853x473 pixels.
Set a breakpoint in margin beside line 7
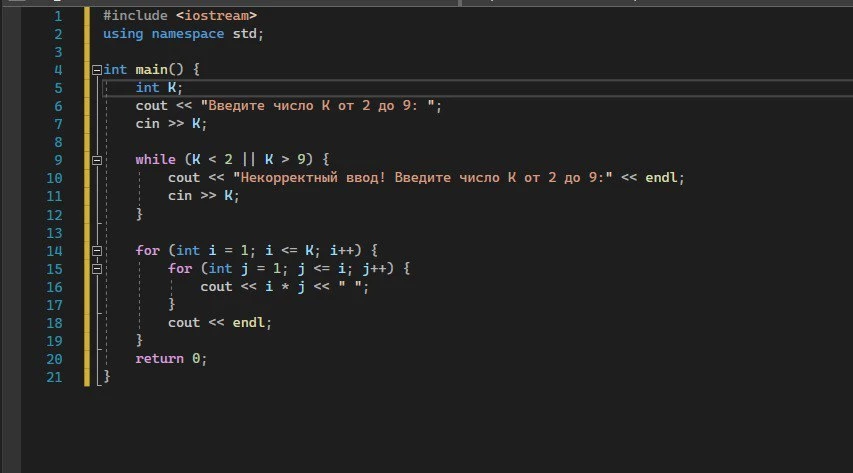(11, 124)
